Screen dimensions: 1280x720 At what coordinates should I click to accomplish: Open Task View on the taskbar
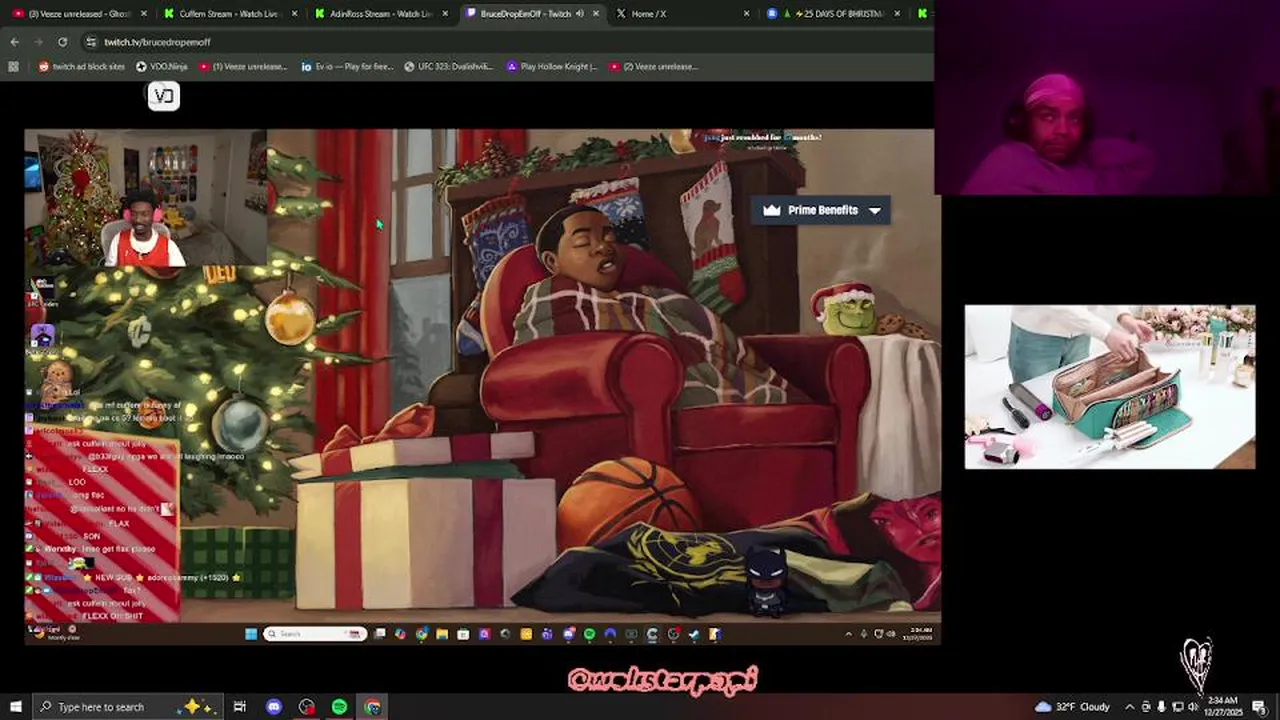240,707
